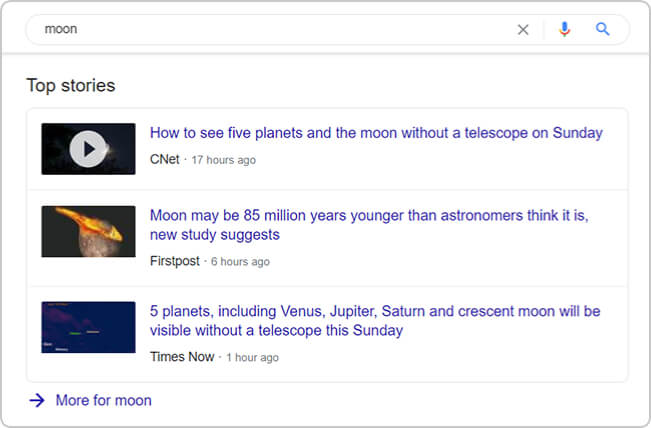This screenshot has height=428, width=651.
Task: Click the "Top stories" heading
Action: (71, 85)
